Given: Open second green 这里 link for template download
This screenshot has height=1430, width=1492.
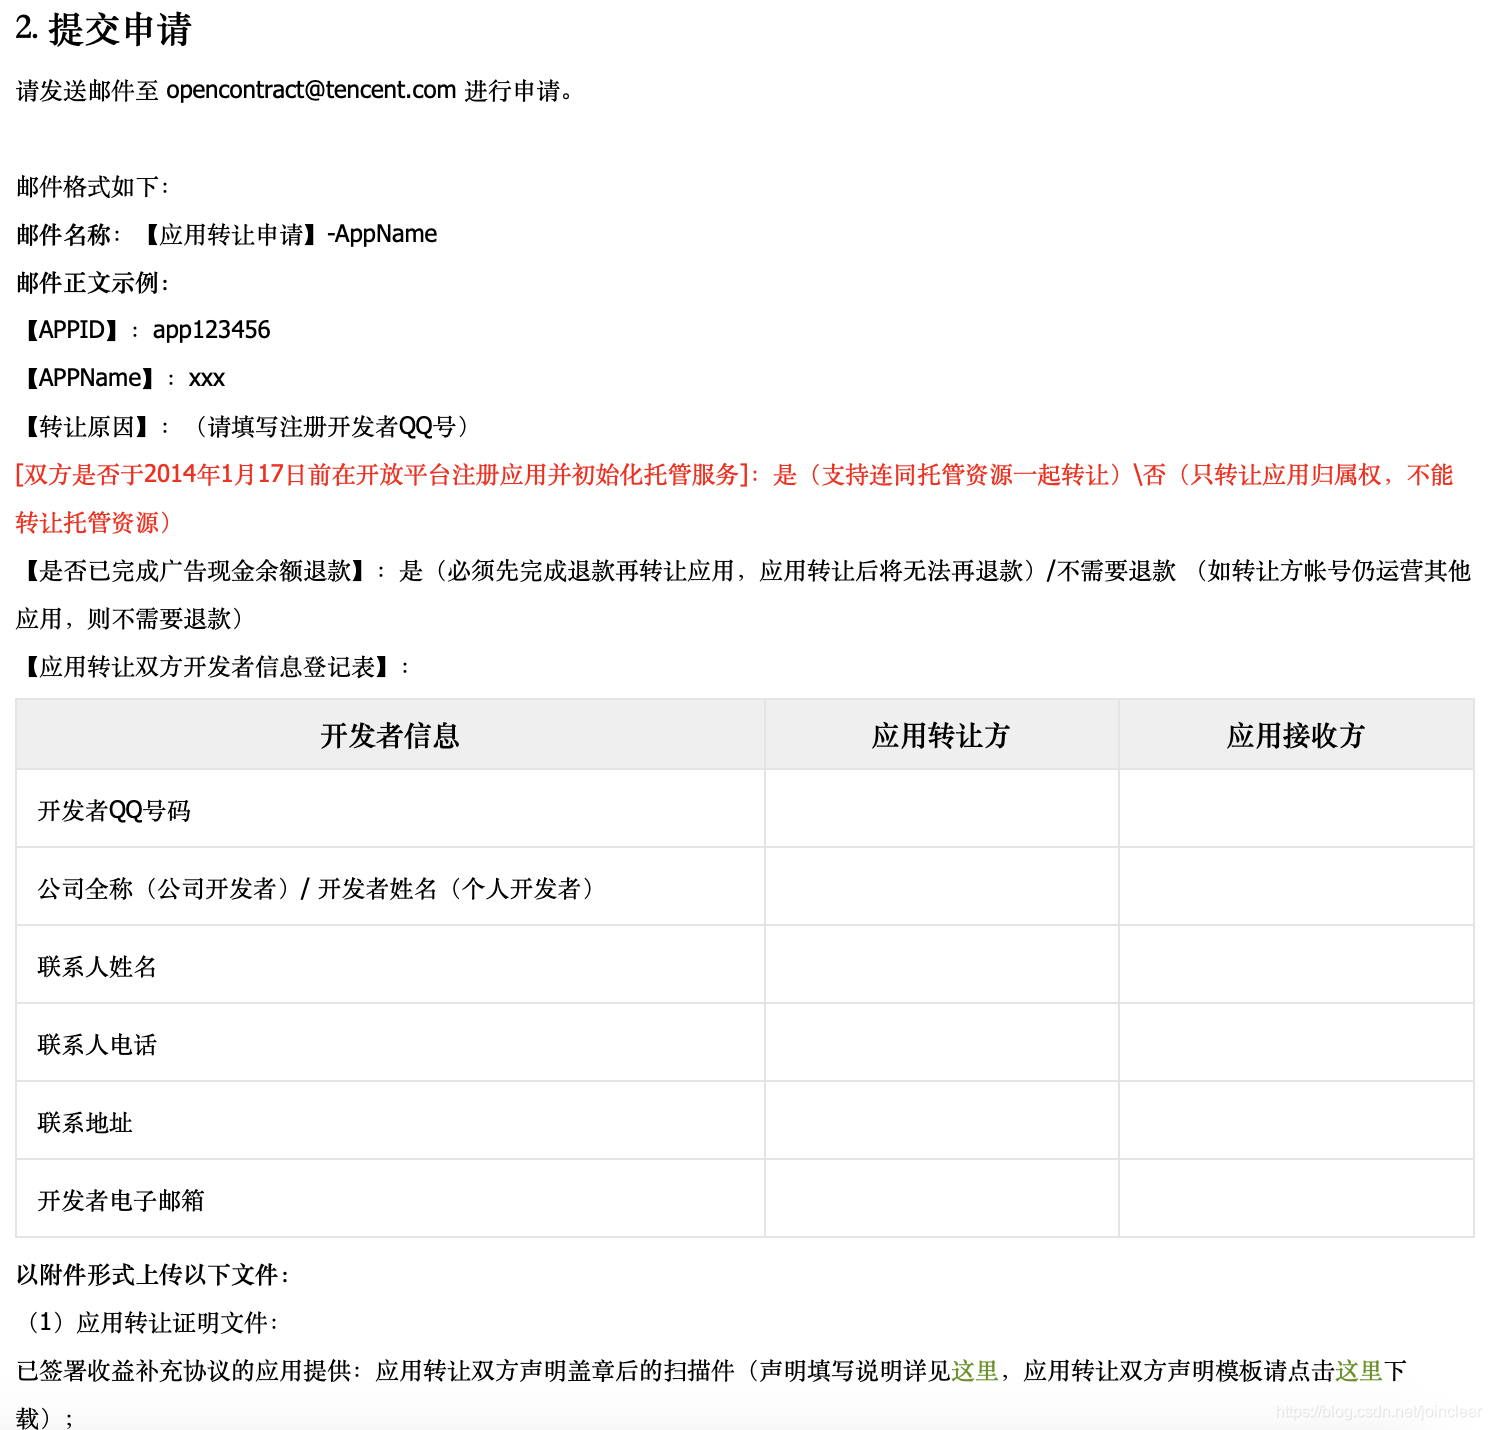Looking at the screenshot, I should click(x=1359, y=1371).
